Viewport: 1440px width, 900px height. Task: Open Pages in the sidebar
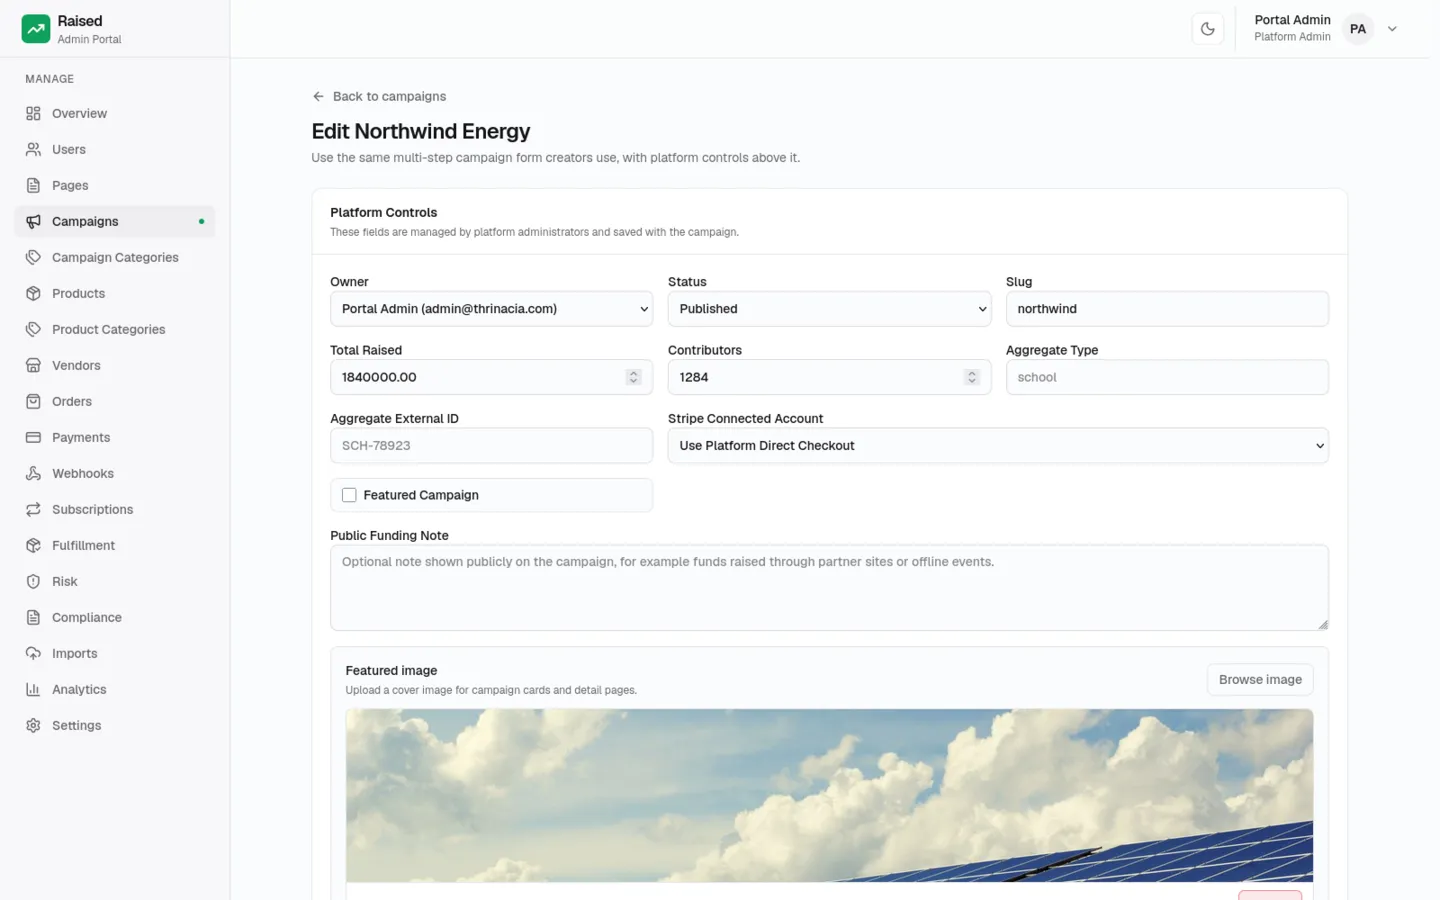click(x=114, y=185)
